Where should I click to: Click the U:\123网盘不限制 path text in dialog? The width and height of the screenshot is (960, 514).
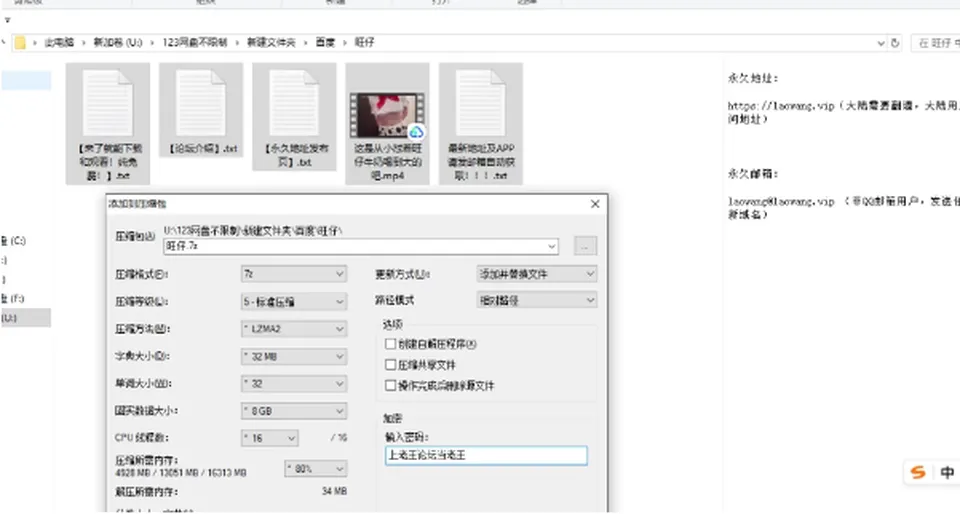pyautogui.click(x=253, y=231)
